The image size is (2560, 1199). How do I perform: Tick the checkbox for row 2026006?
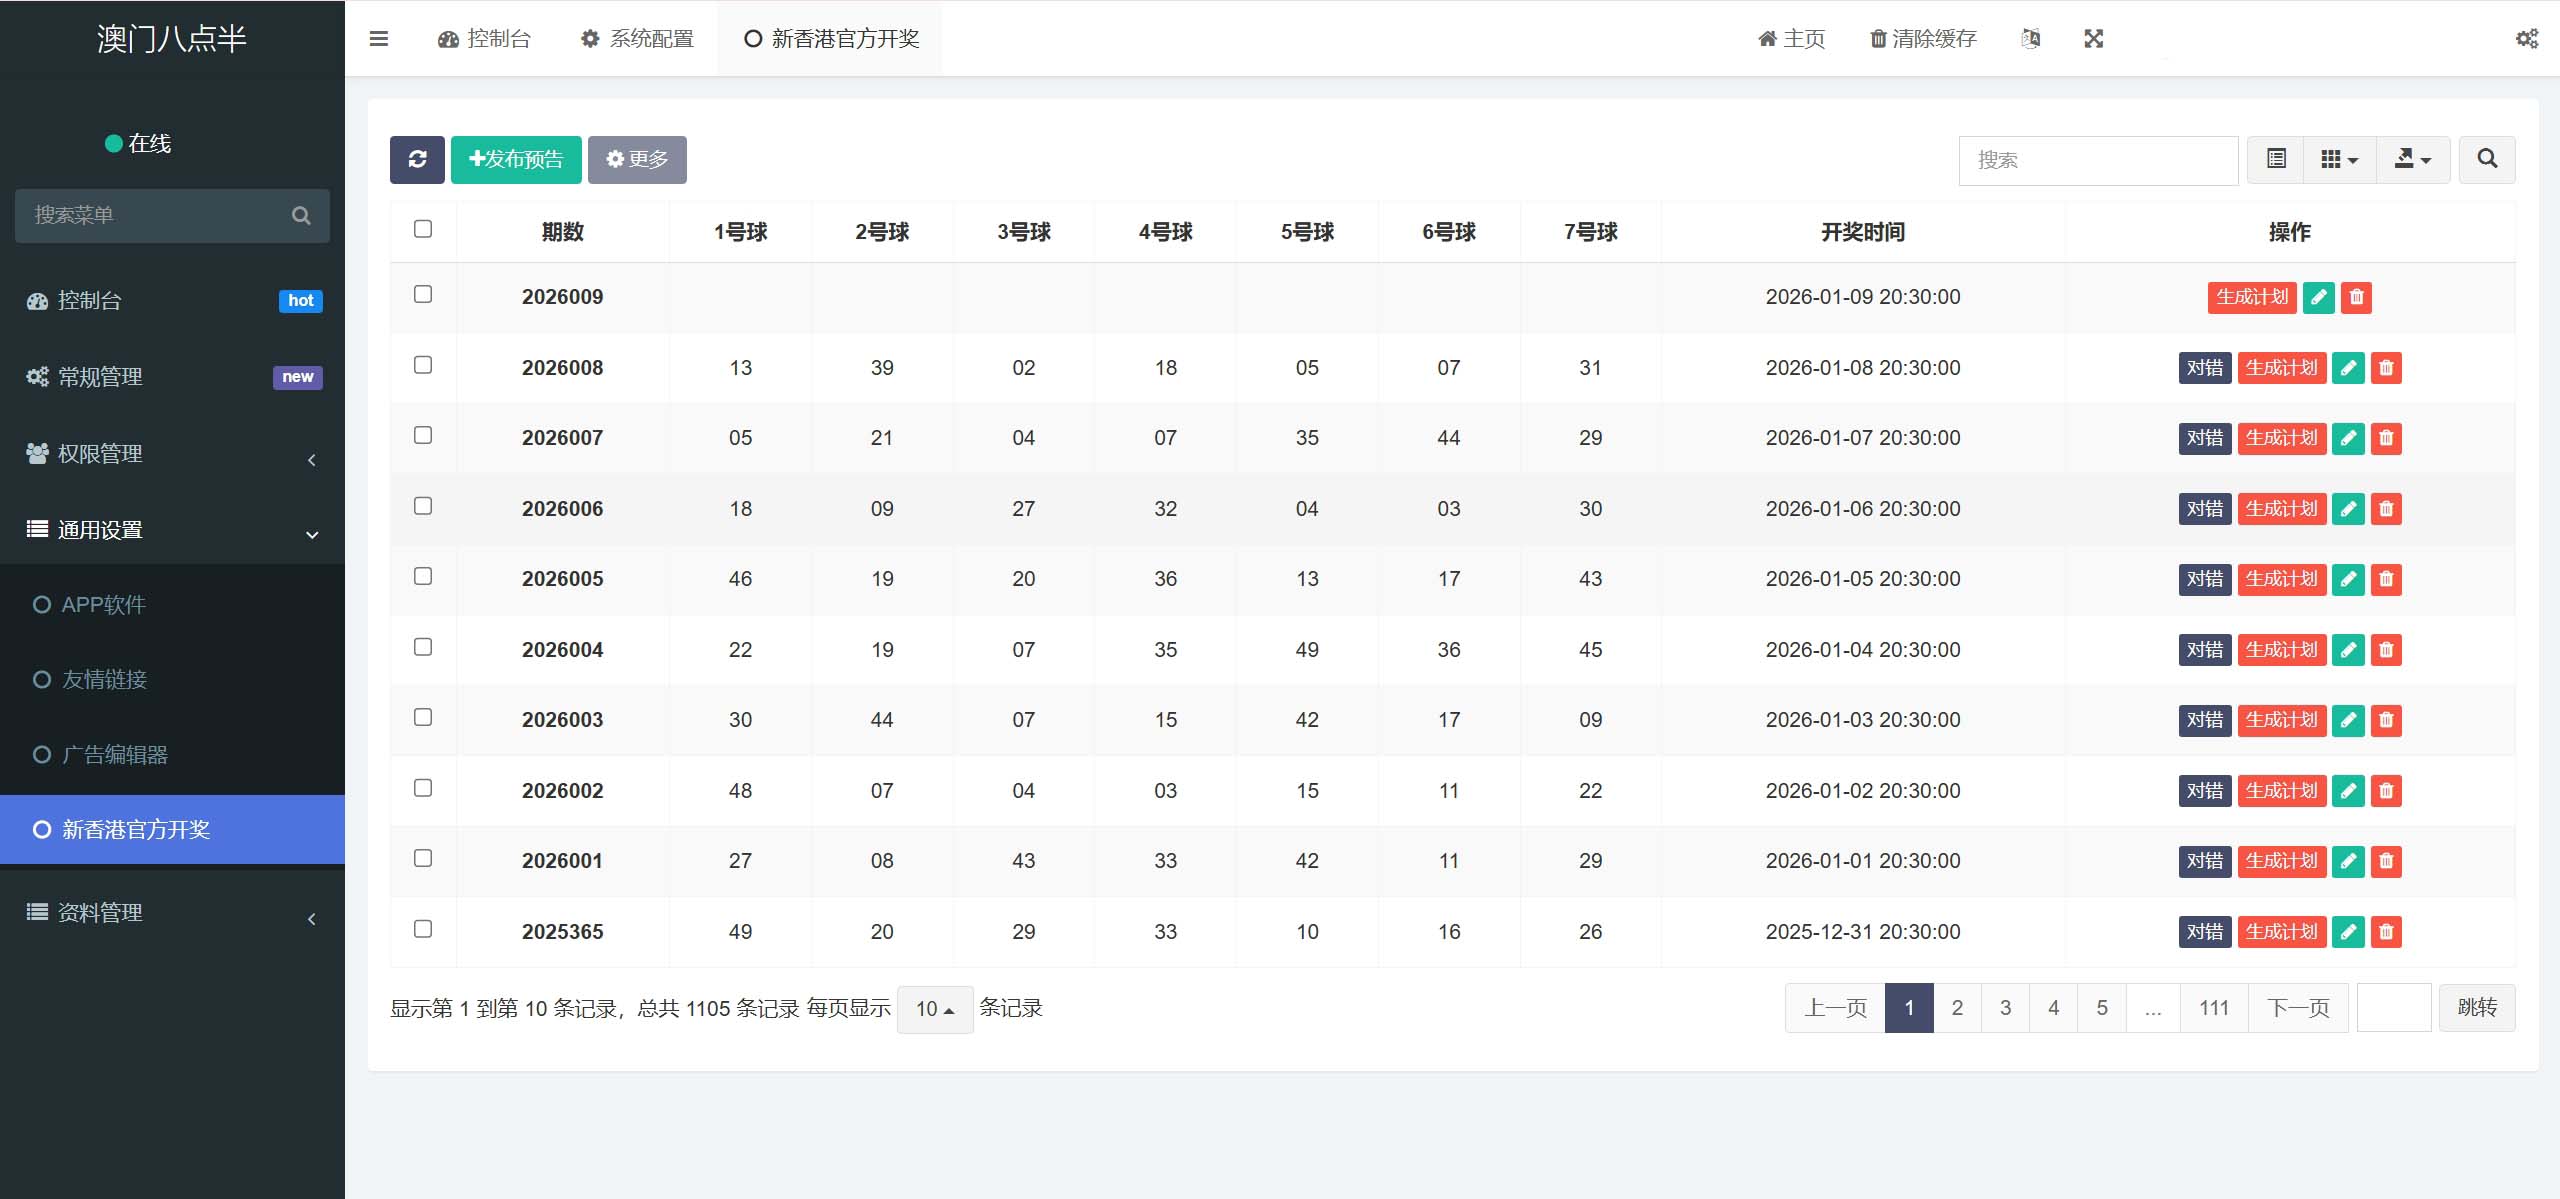423,506
